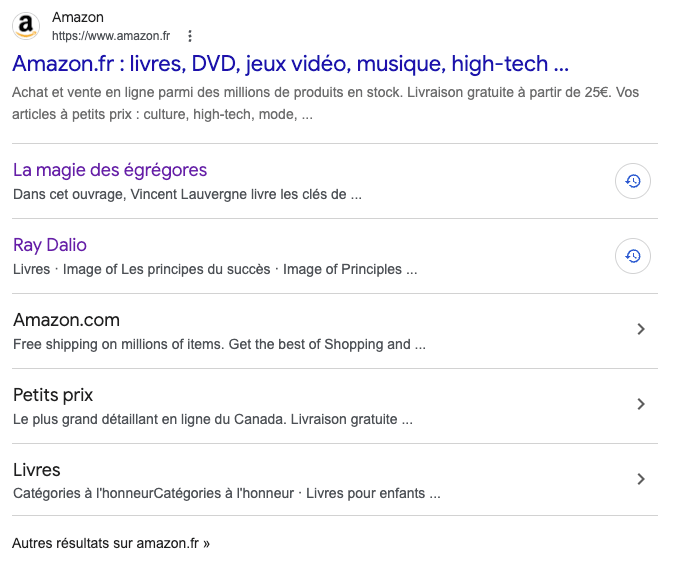Open the three-dot menu beside amazon.fr URL
Viewport: 679px width, 567px height.
pyautogui.click(x=190, y=36)
